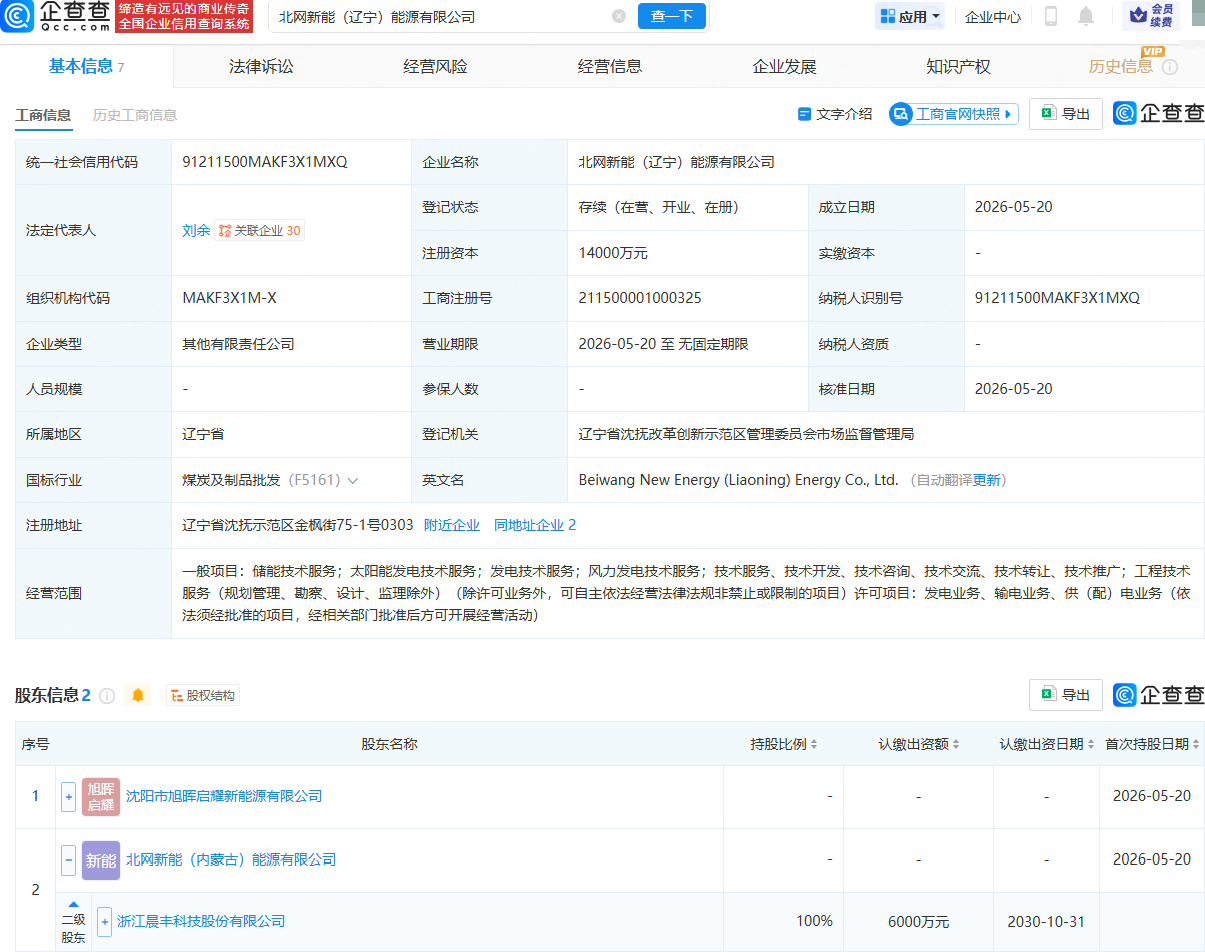Open 企业中心 link

pyautogui.click(x=993, y=16)
